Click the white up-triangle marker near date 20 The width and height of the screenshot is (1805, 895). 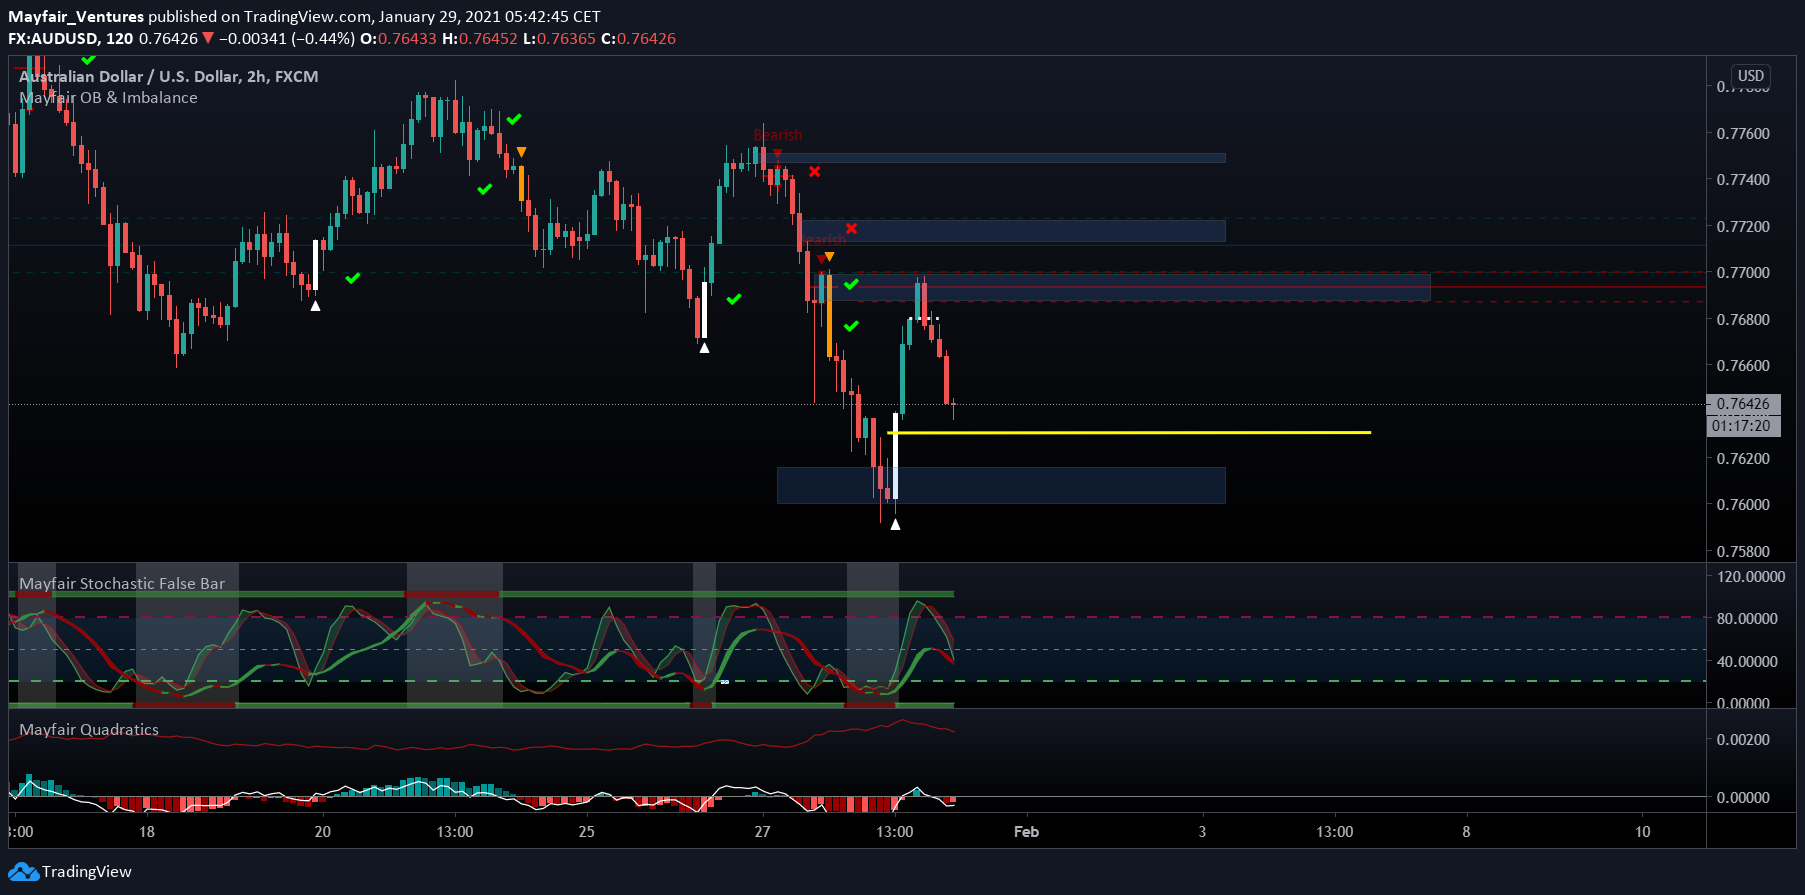315,305
